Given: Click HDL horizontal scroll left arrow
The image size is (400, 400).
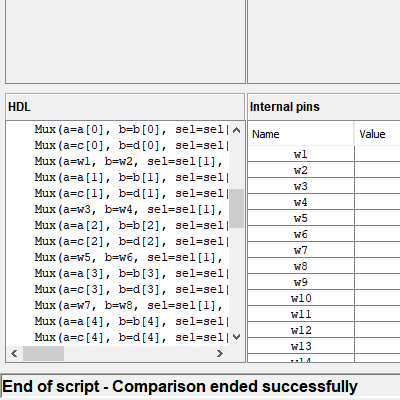Looking at the screenshot, I should point(14,353).
